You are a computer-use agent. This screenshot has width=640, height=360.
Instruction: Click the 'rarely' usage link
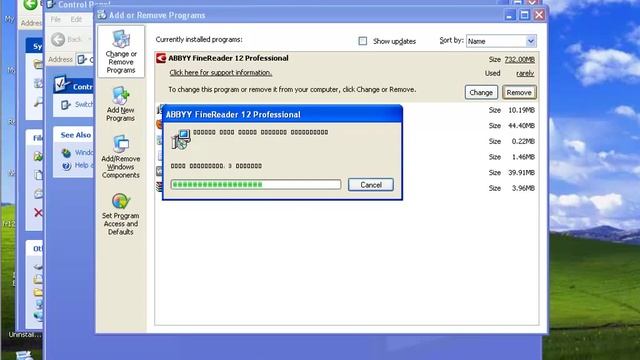point(525,73)
